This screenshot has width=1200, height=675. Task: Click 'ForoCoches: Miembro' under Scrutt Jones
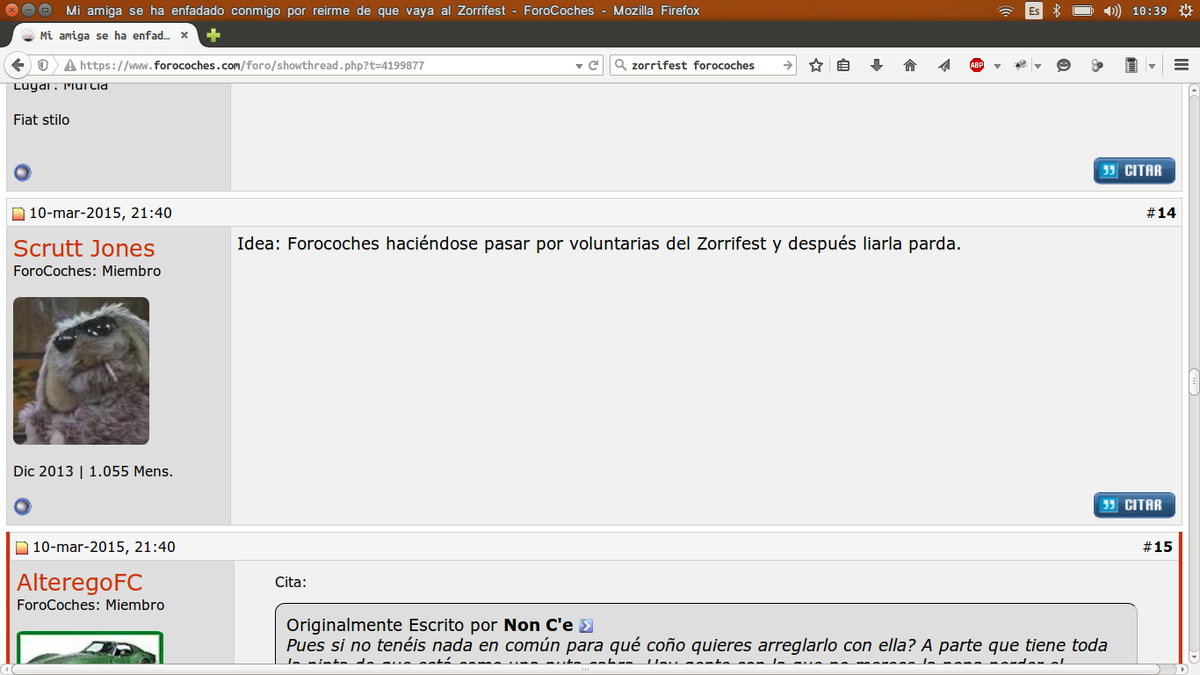87,272
